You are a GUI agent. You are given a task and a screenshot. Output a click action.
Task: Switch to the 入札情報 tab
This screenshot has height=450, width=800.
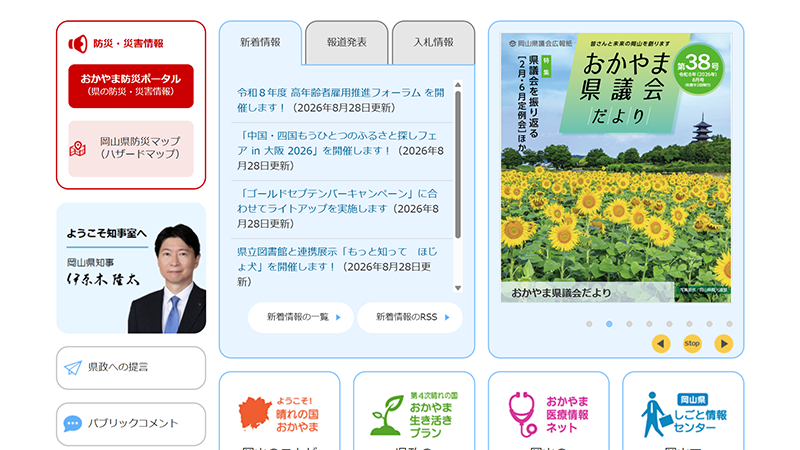pos(434,43)
